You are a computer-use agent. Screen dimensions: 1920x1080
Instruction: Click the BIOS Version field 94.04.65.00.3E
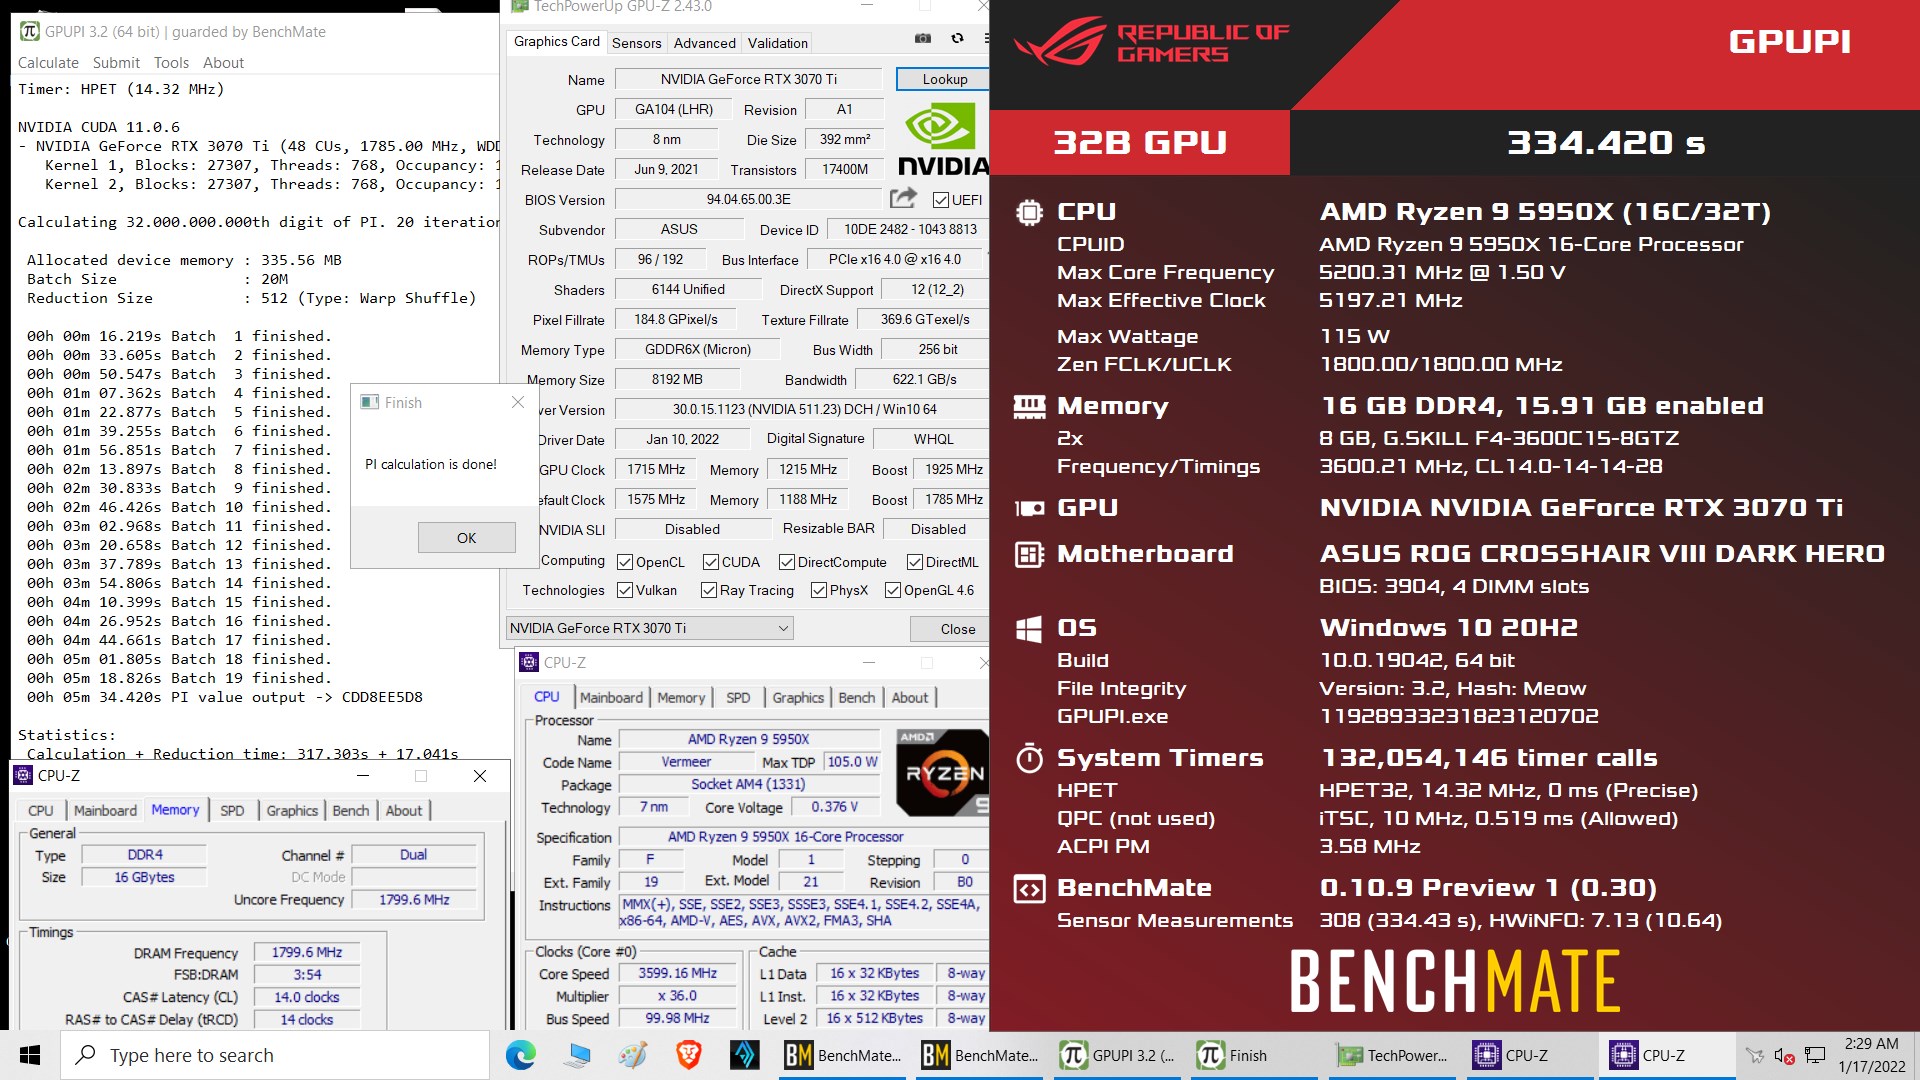tap(748, 199)
